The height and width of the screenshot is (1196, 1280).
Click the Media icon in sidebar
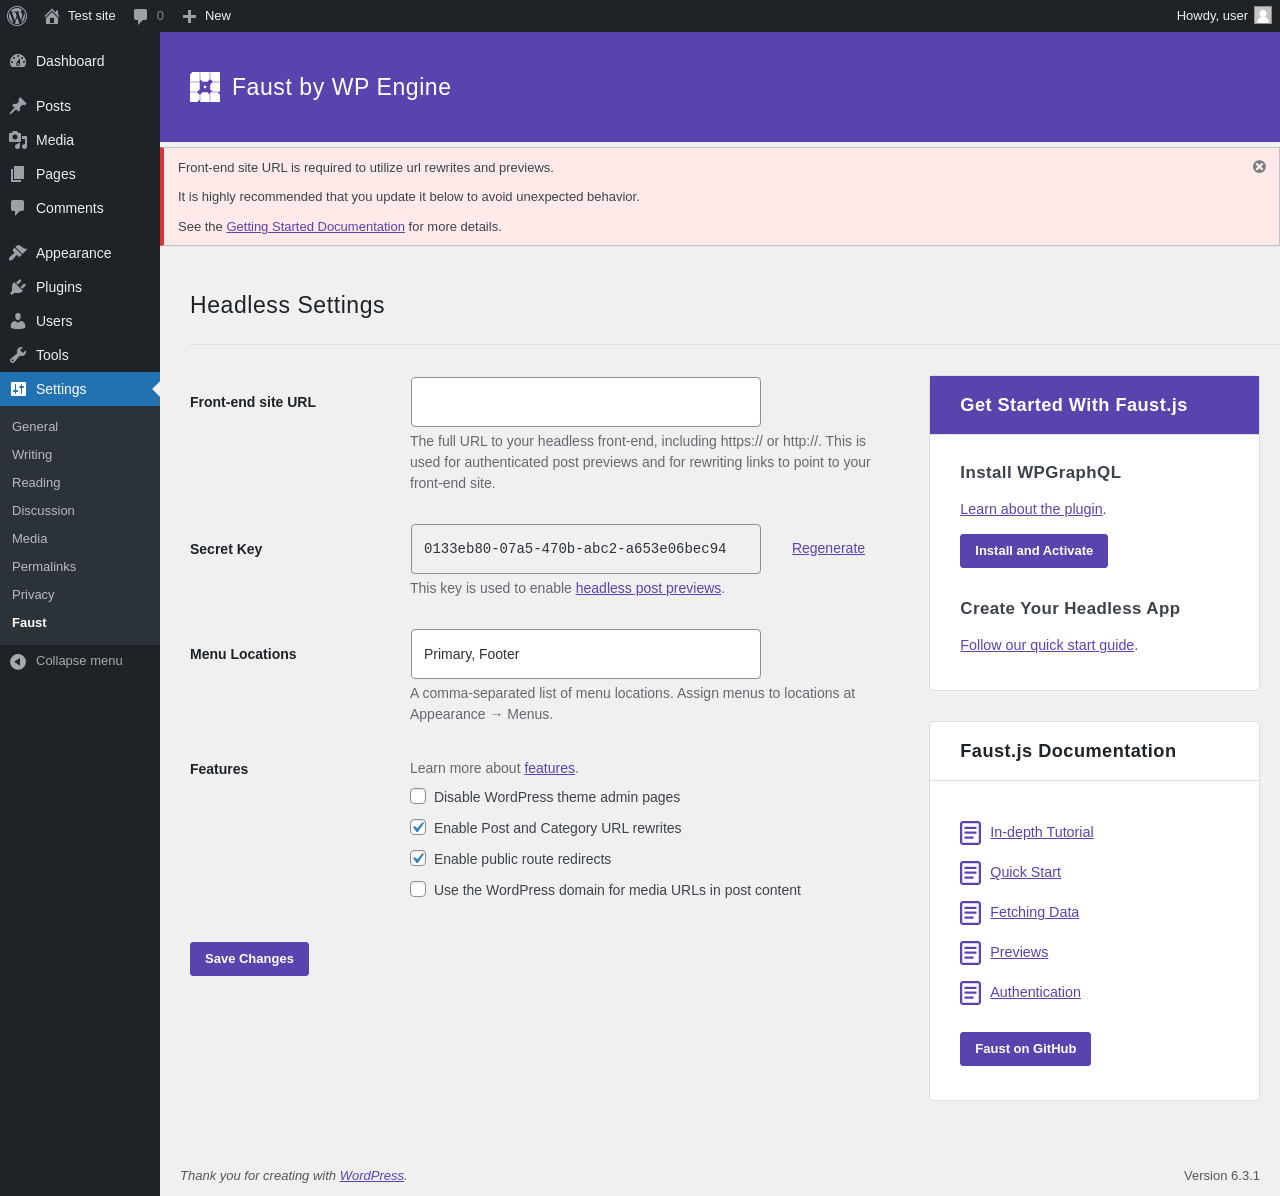pos(18,140)
